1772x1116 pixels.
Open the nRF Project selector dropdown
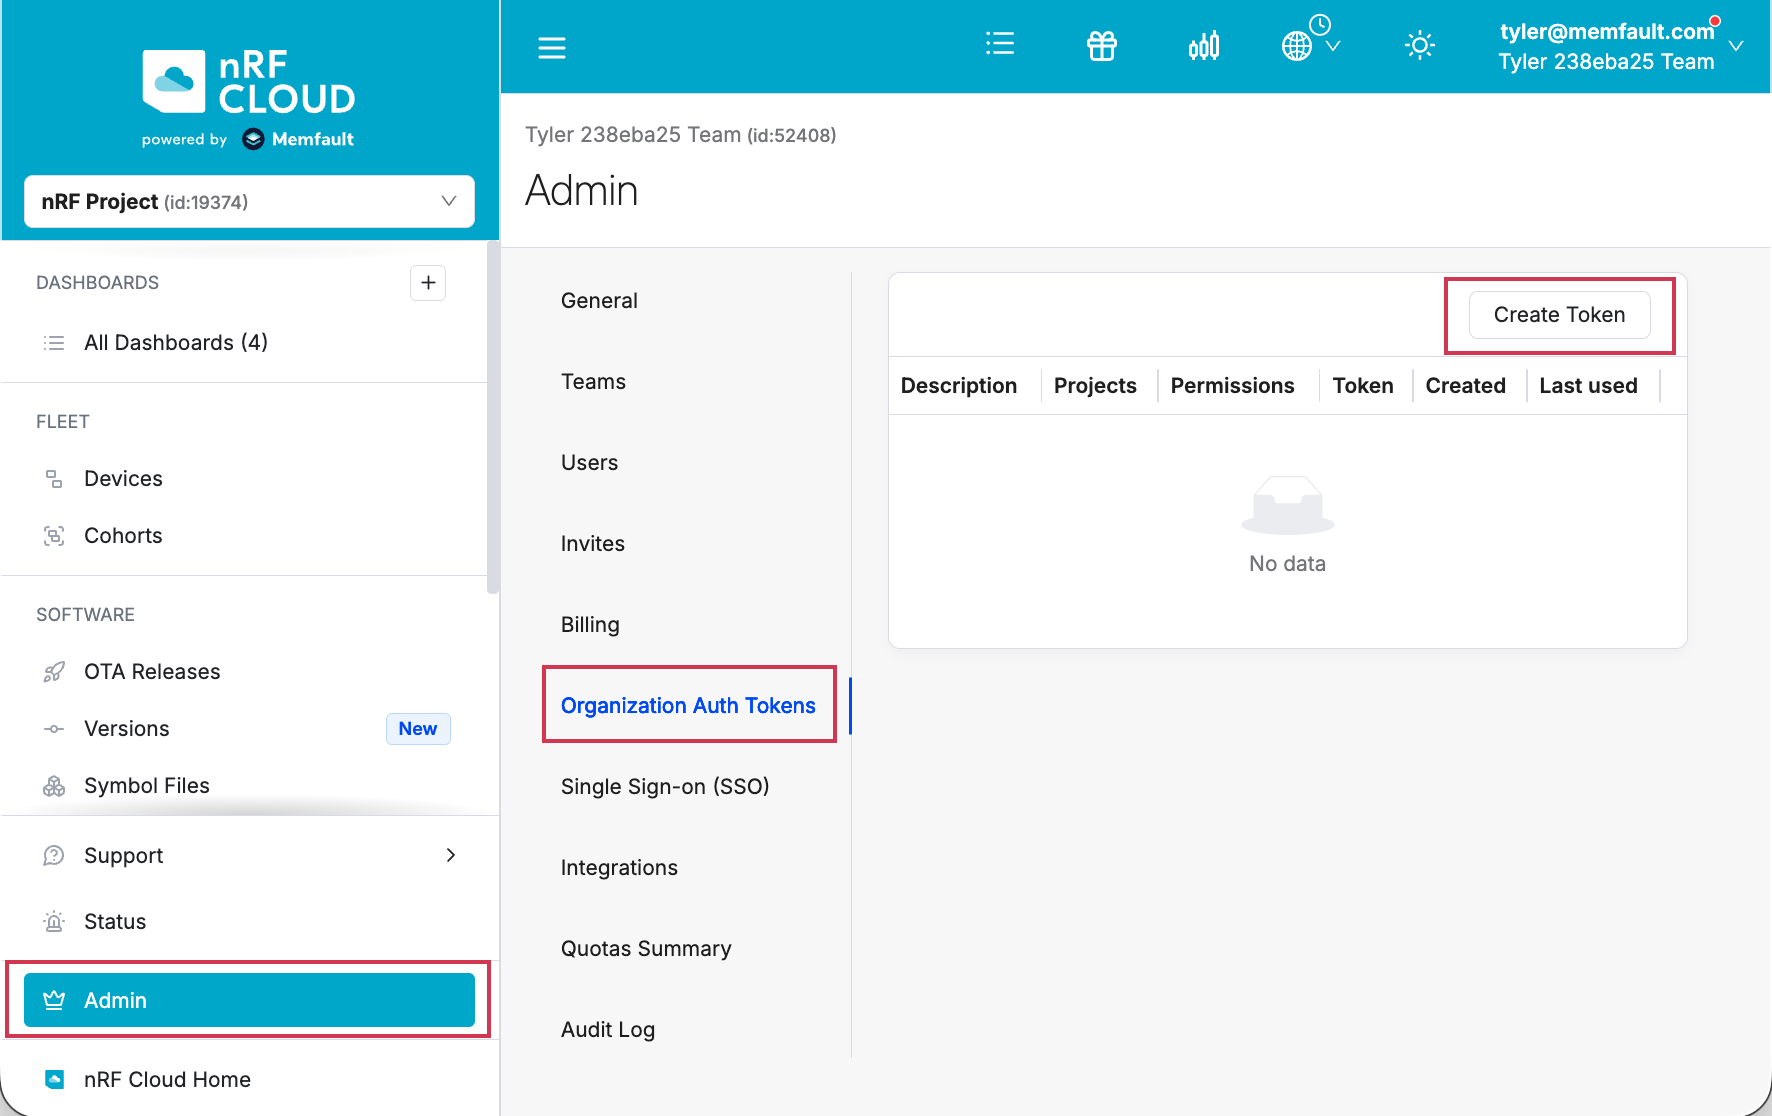coord(249,202)
